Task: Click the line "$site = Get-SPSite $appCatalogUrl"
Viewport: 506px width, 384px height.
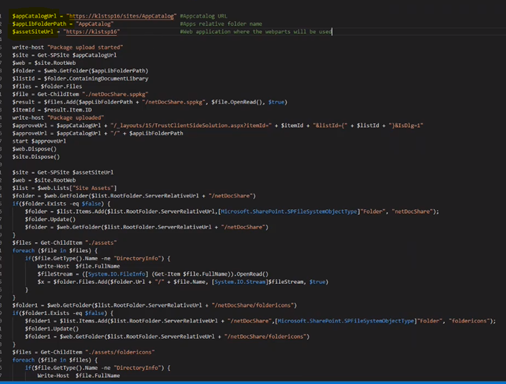Action: pyautogui.click(x=64, y=55)
